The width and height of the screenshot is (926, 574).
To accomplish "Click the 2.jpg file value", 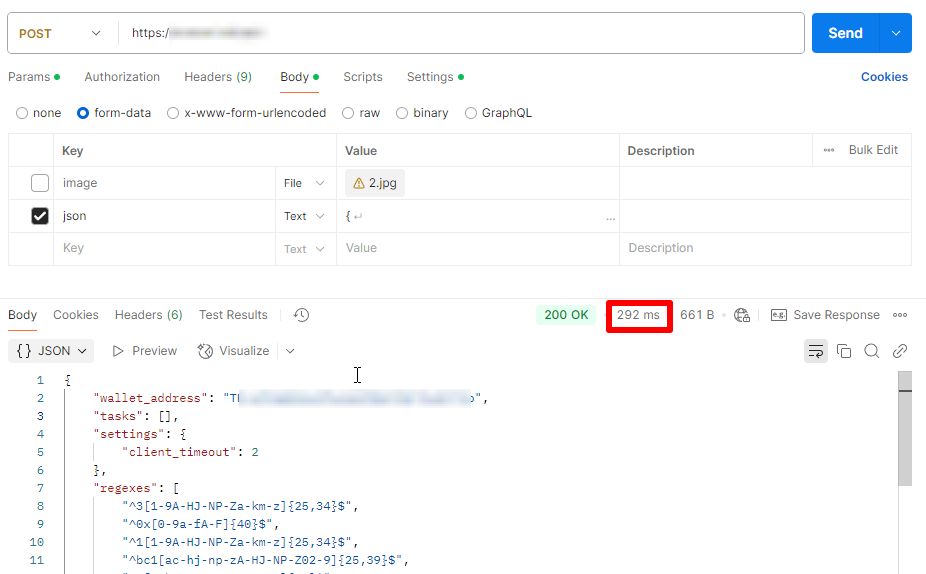I will pyautogui.click(x=375, y=183).
